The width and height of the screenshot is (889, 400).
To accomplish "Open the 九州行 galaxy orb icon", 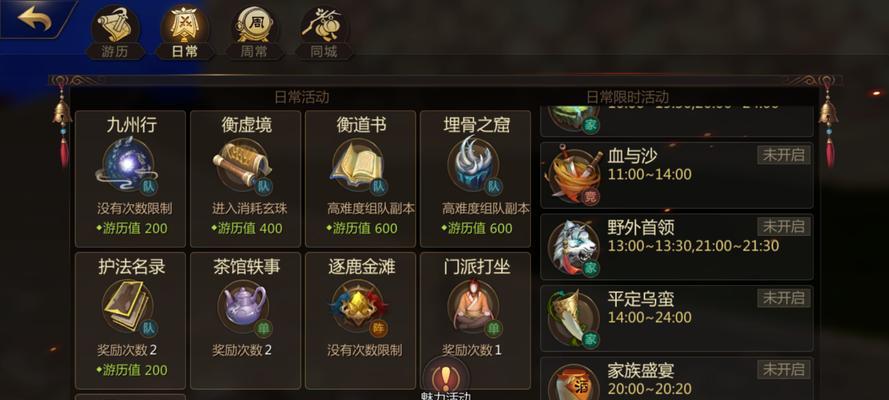I will pos(128,165).
